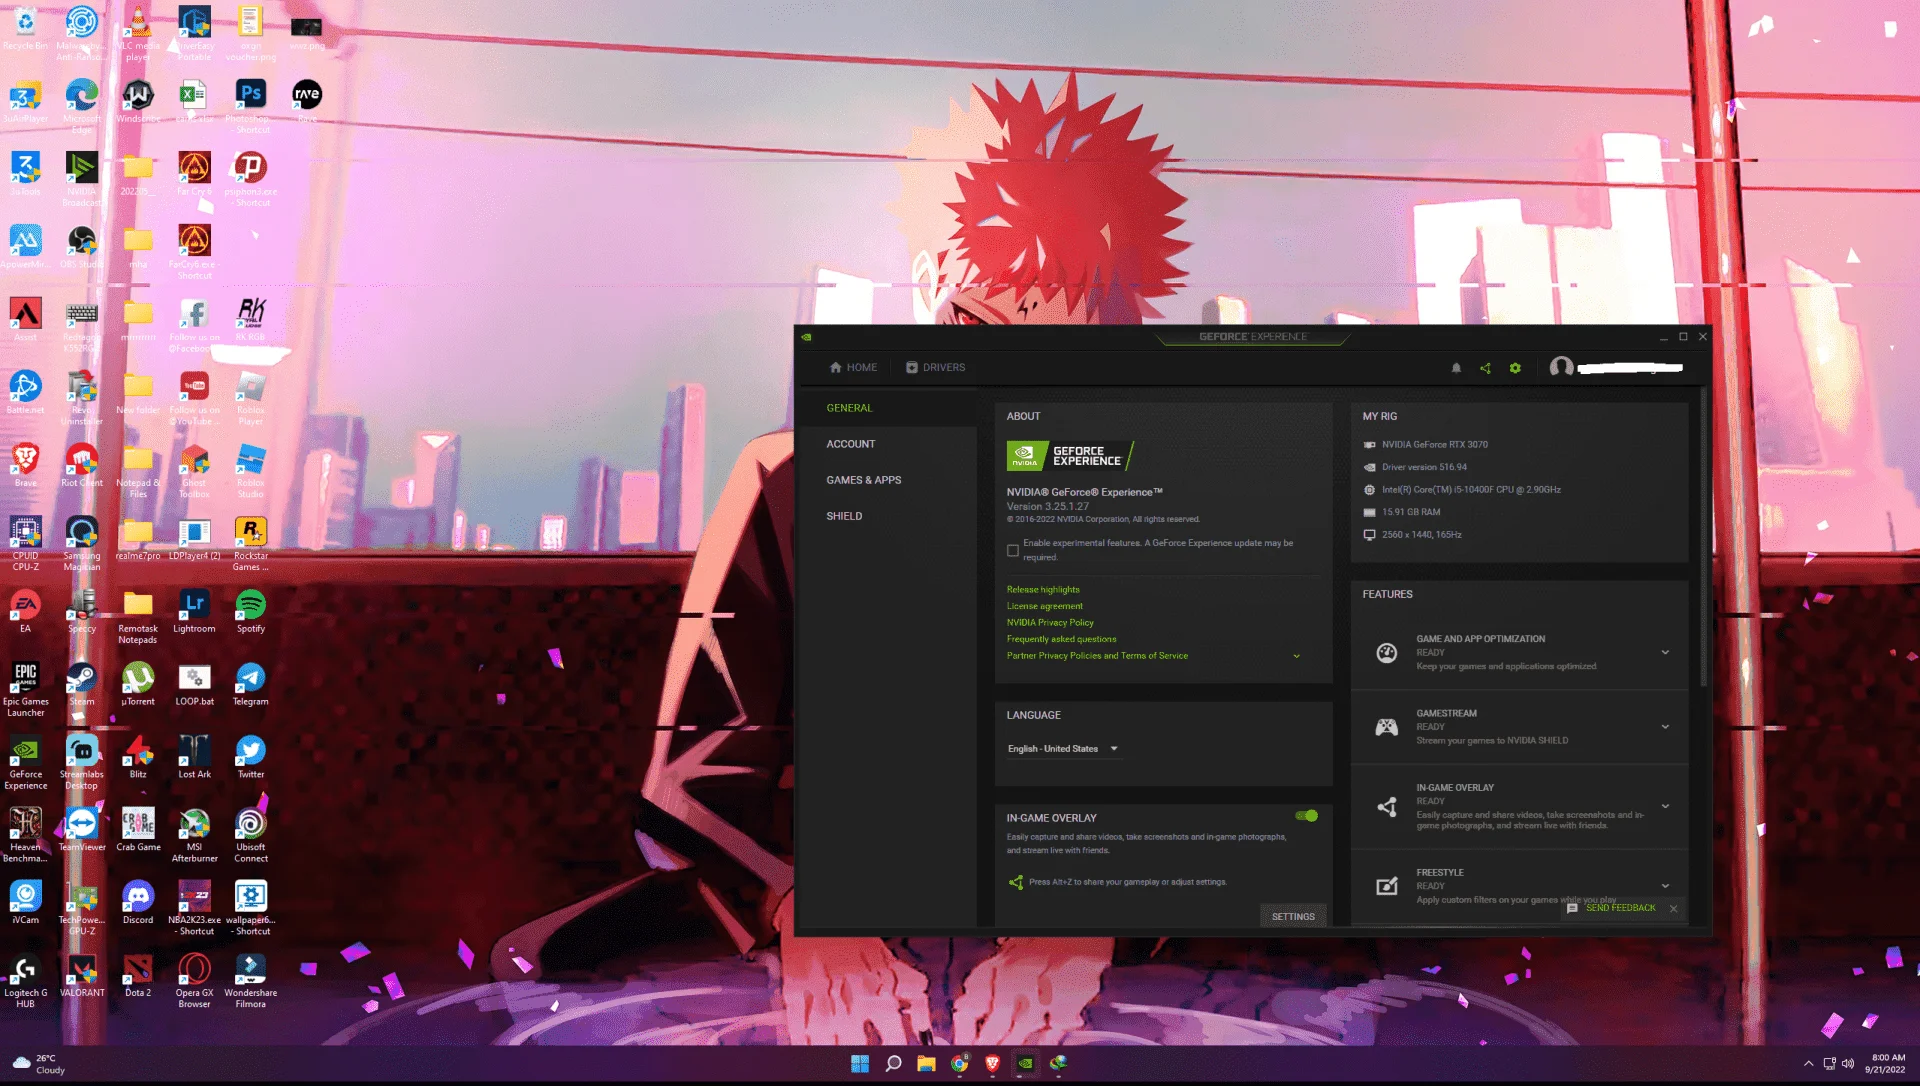The width and height of the screenshot is (1920, 1086).
Task: Open Windows Start menu
Action: [x=860, y=1063]
